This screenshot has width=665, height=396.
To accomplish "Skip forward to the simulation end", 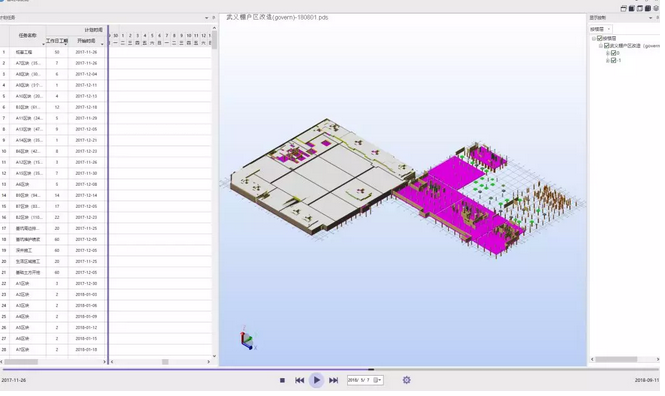I will (x=334, y=380).
